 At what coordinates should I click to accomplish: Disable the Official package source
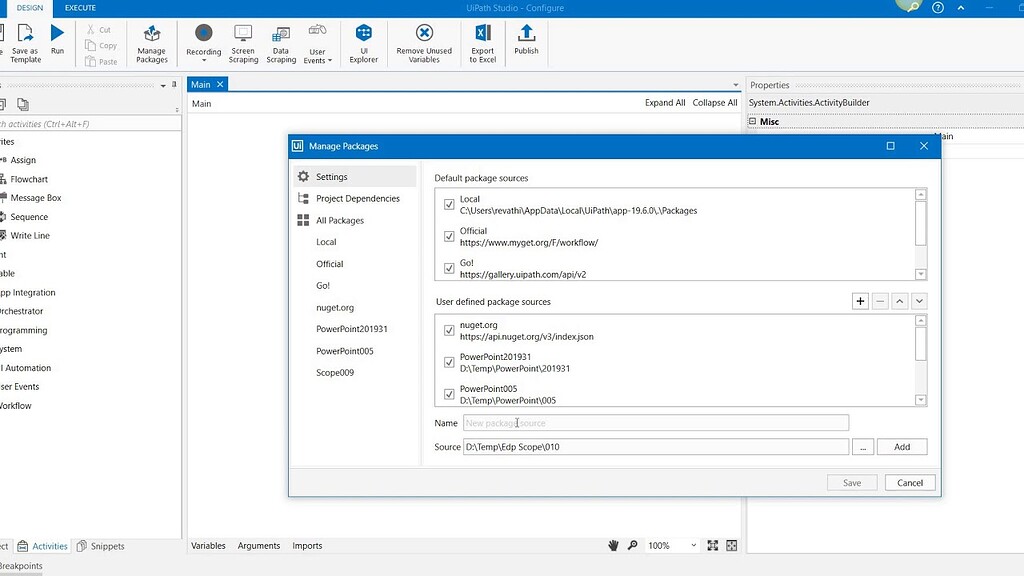pos(449,237)
